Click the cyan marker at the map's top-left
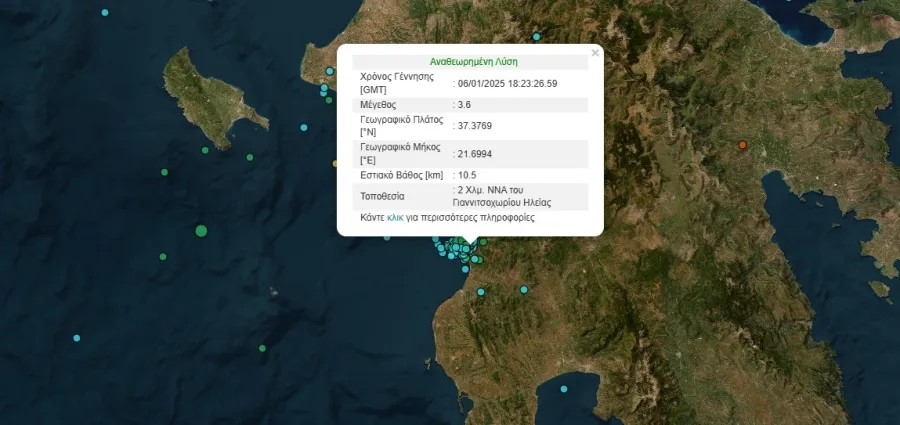Screen dimensions: 900x425 [104, 12]
